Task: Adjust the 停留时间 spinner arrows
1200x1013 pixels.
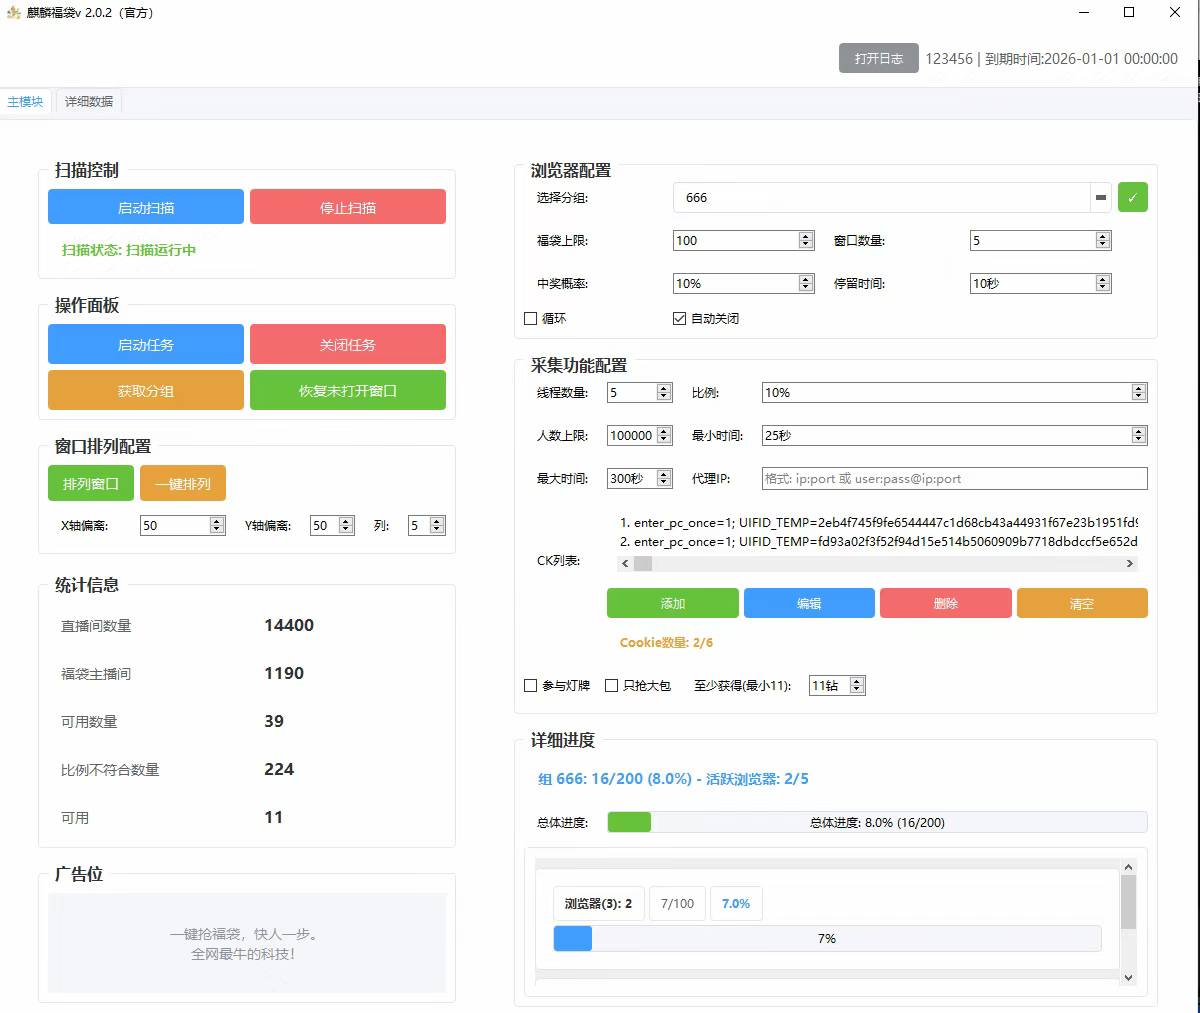Action: (x=1103, y=283)
